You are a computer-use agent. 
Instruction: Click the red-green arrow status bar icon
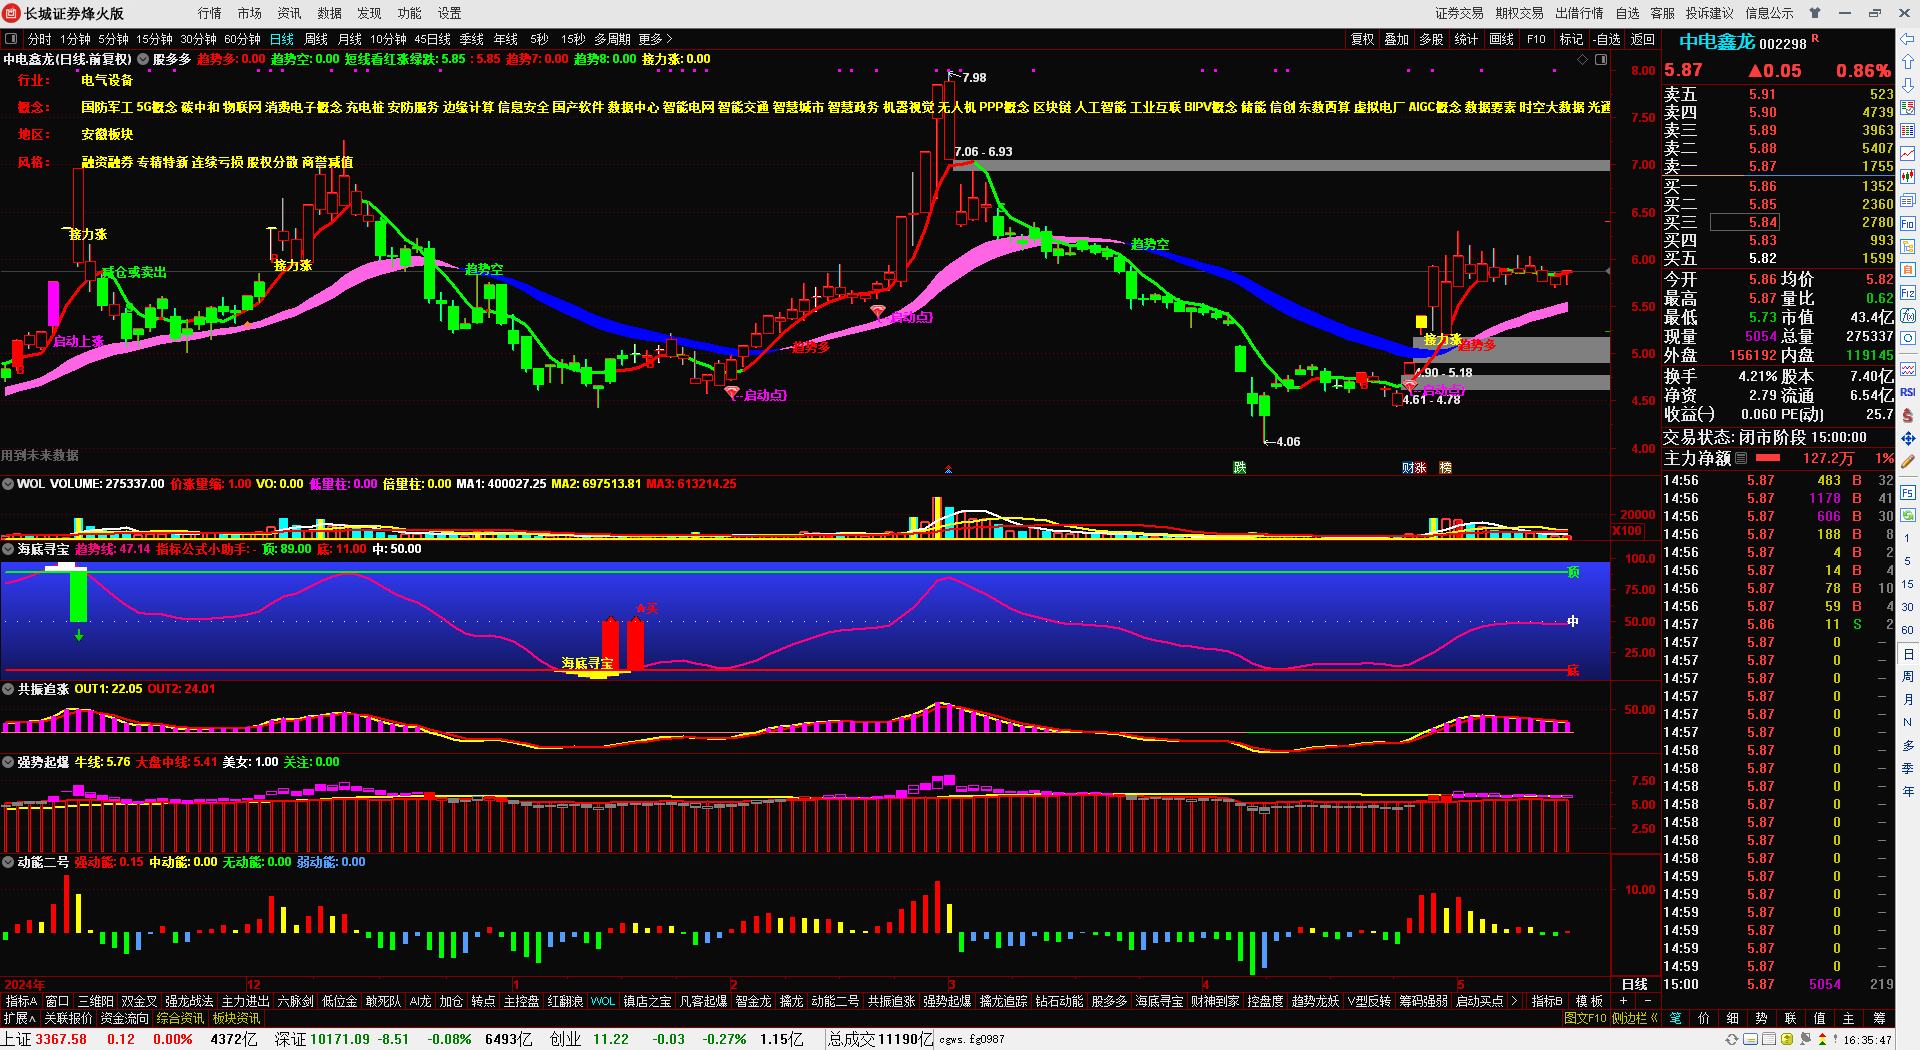coord(1822,1039)
